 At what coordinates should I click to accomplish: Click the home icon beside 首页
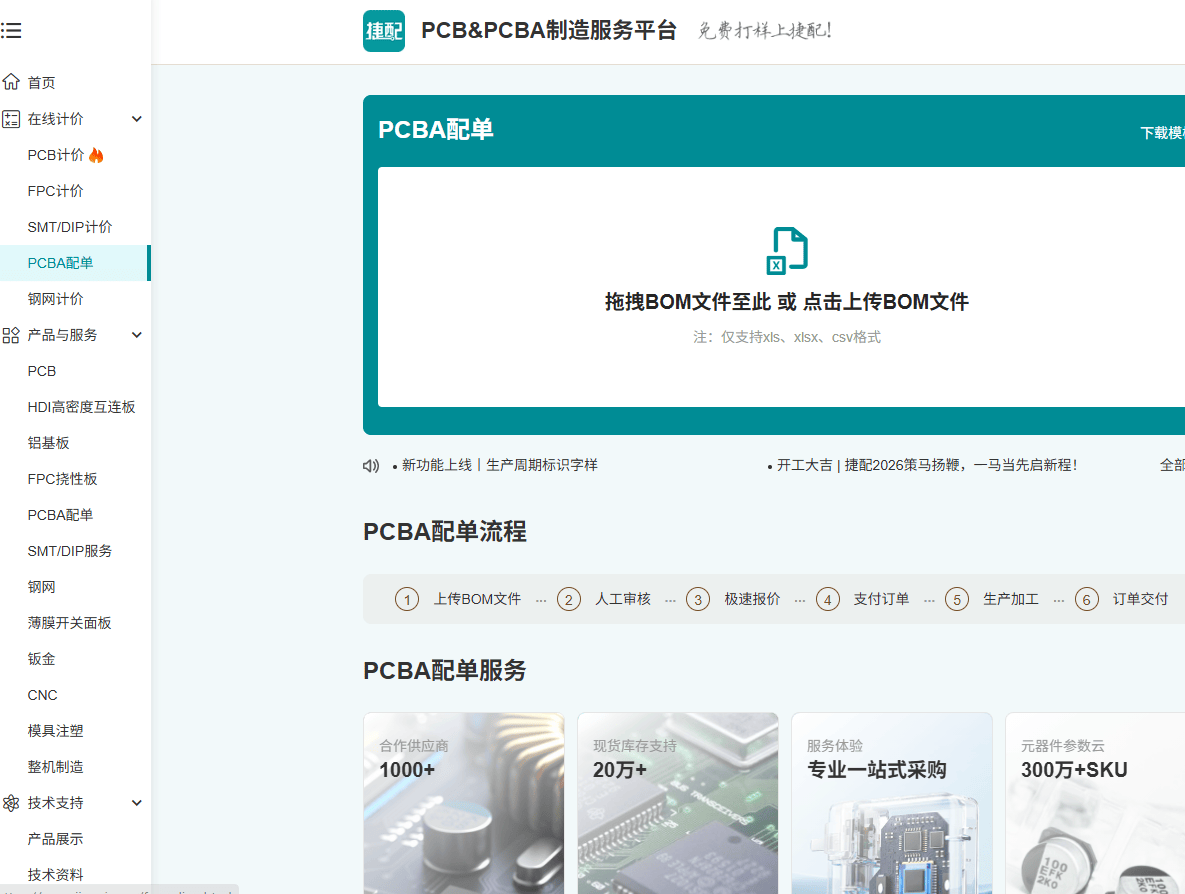pyautogui.click(x=11, y=82)
